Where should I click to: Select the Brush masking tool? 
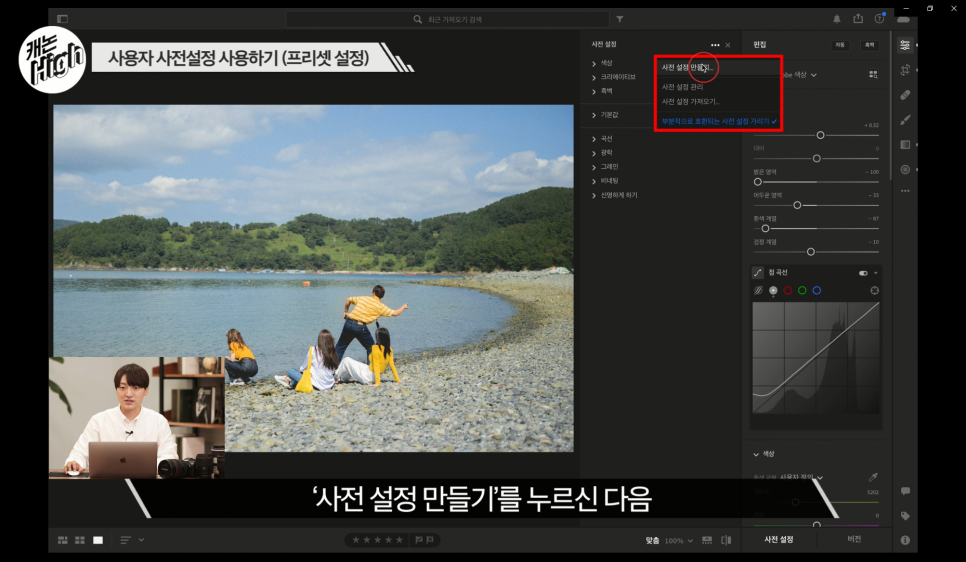[x=904, y=120]
